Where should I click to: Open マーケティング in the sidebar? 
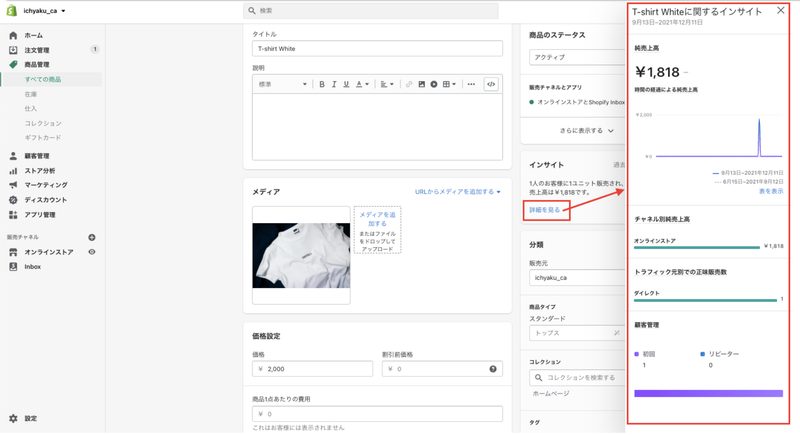(x=46, y=185)
